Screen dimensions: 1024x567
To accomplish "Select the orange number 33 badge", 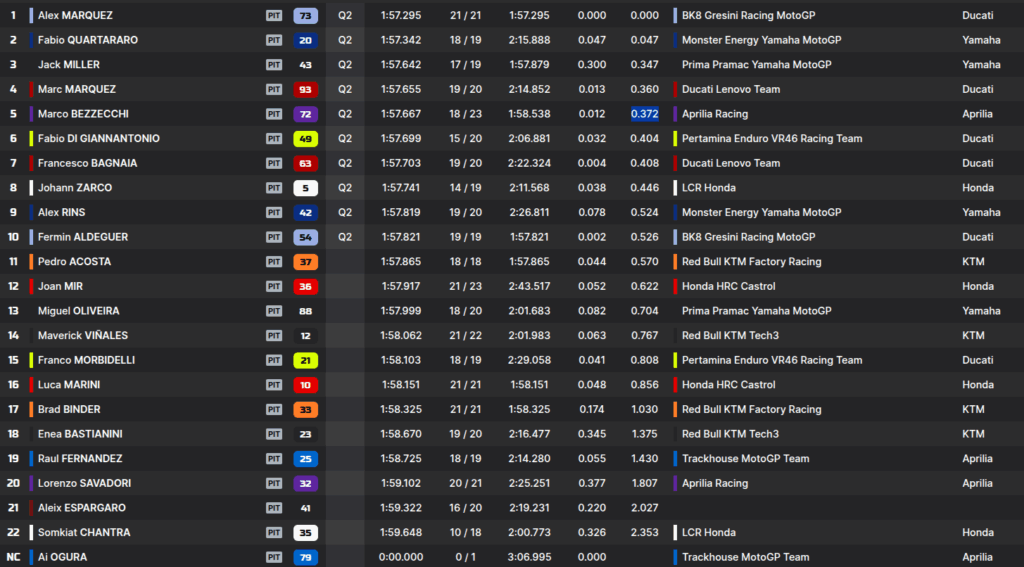I will point(306,410).
